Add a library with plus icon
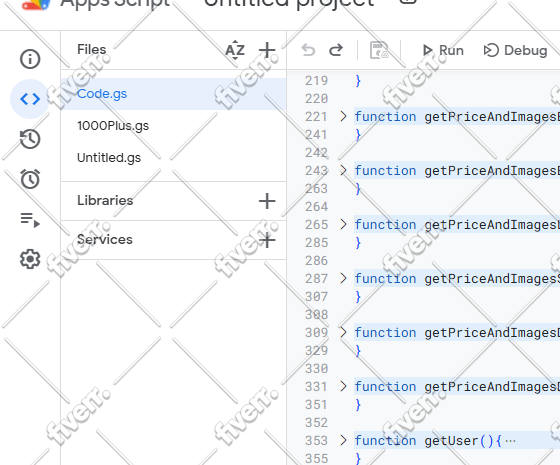Screen dimensions: 560x465 pyautogui.click(x=267, y=201)
